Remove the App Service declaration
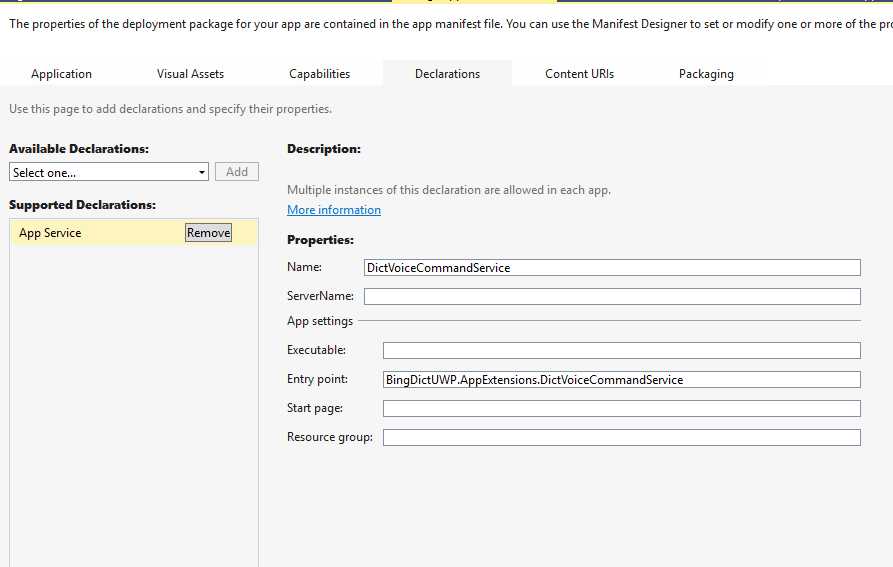This screenshot has width=893, height=567. (208, 233)
